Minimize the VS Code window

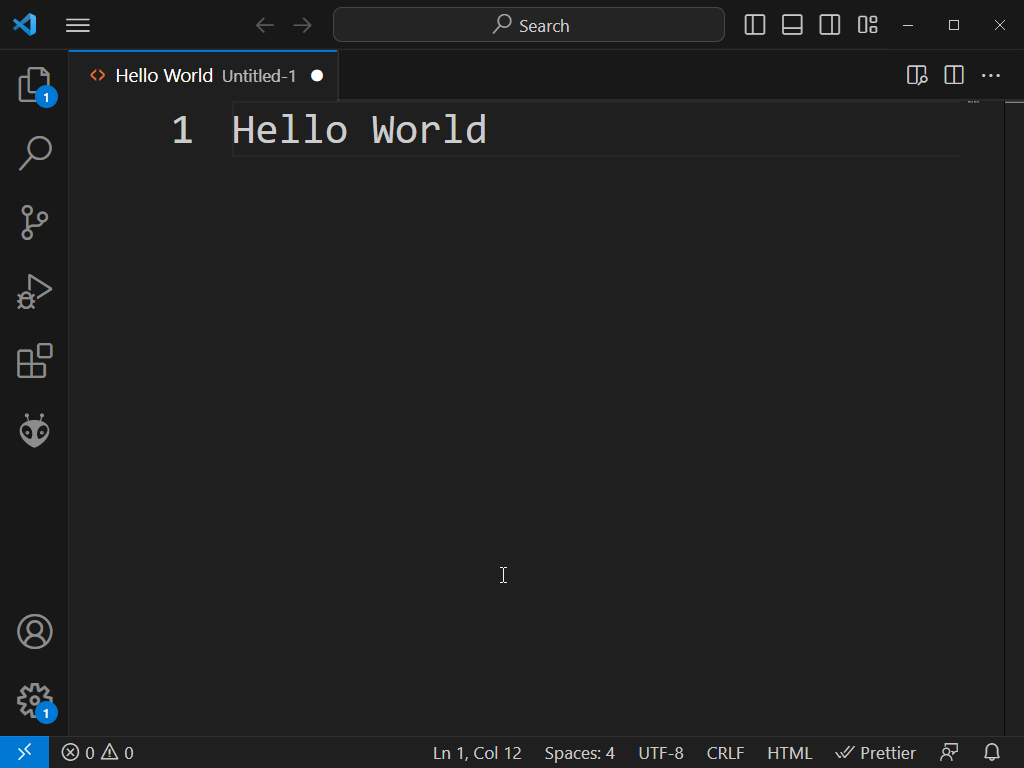[908, 25]
